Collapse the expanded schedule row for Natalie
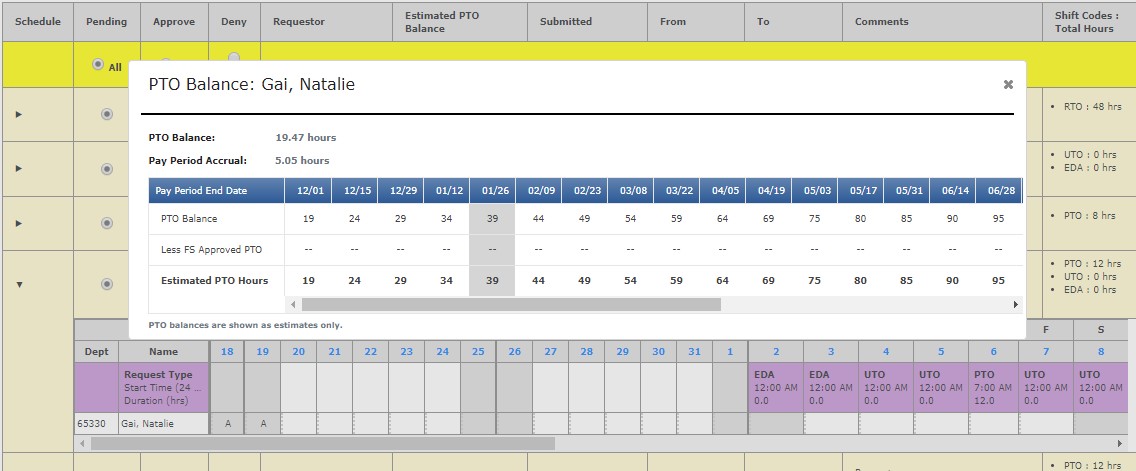This screenshot has height=471, width=1136. [18, 284]
